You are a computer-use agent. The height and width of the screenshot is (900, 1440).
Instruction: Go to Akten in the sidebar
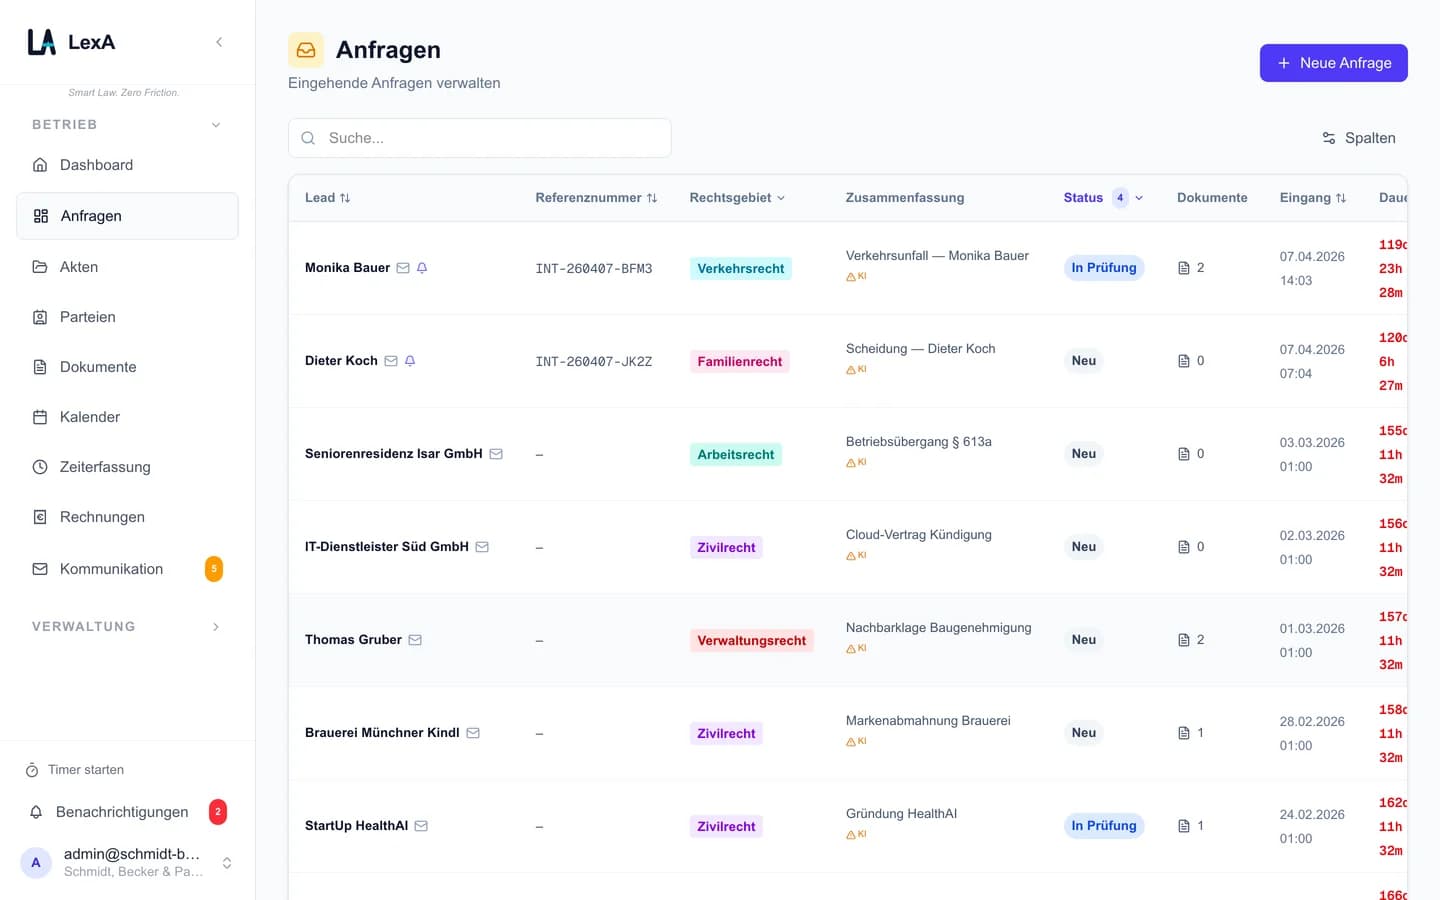coord(127,267)
